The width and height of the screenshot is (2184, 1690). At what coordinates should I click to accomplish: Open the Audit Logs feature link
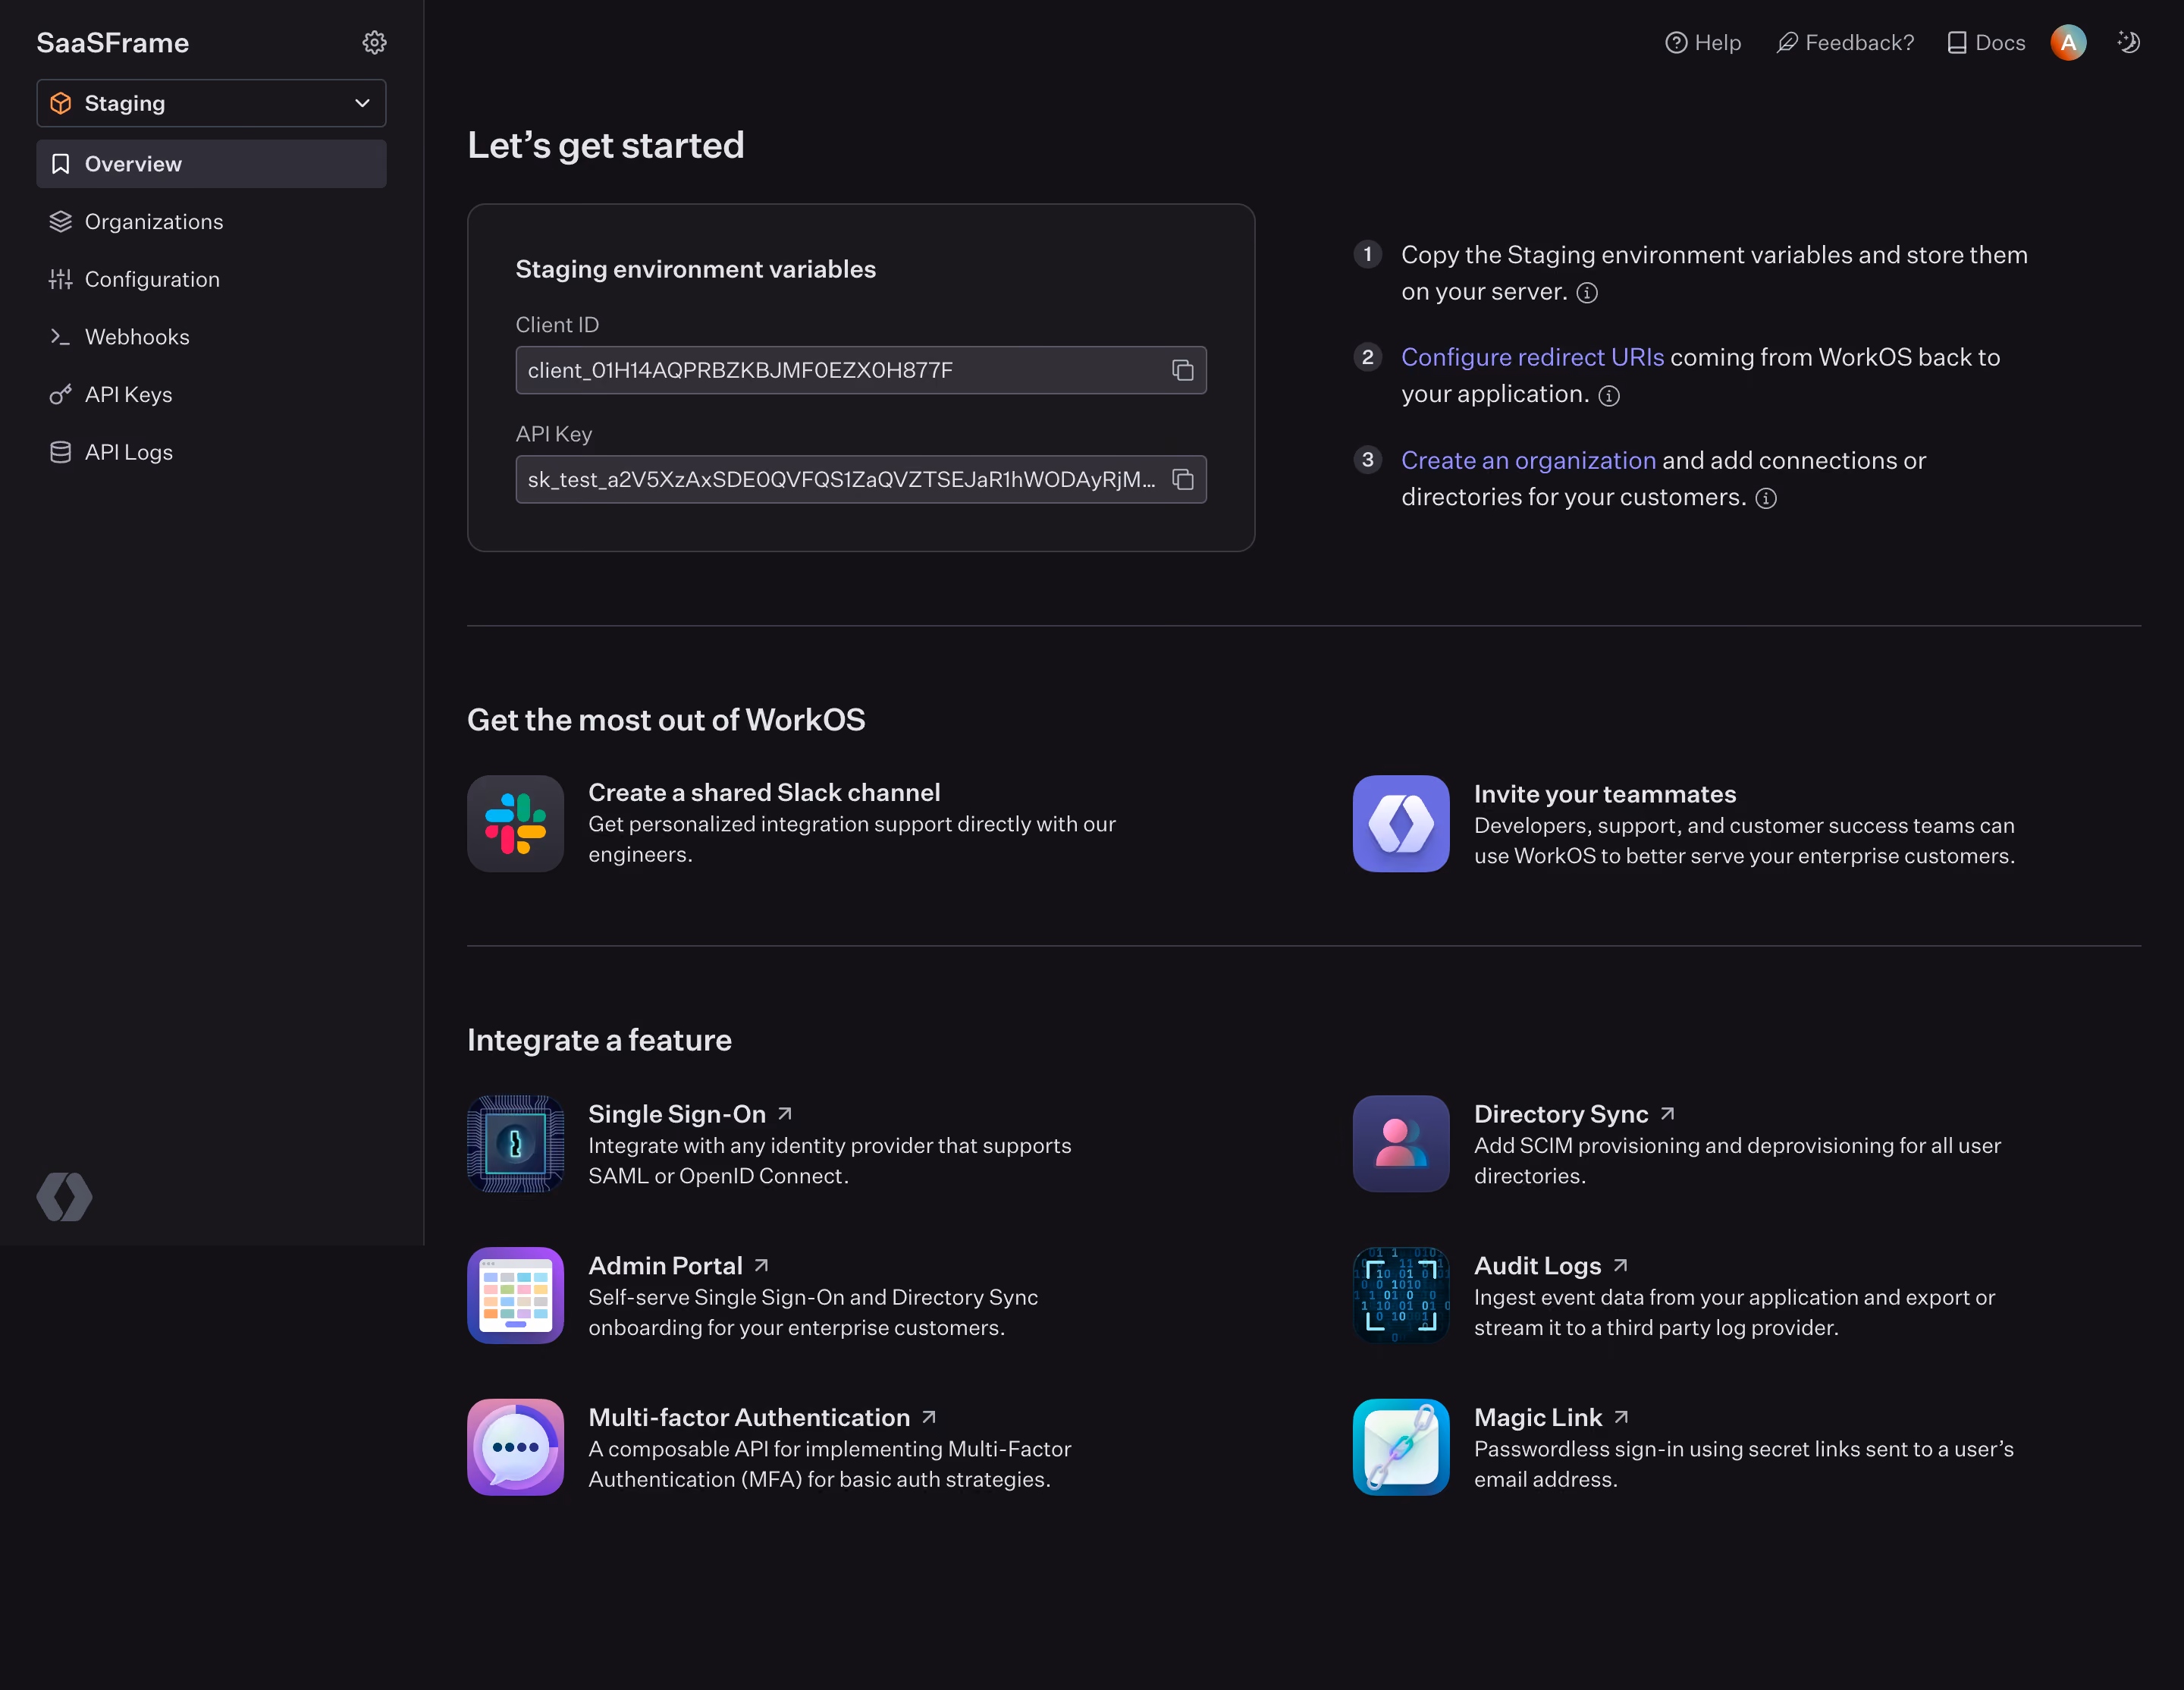pos(1552,1266)
